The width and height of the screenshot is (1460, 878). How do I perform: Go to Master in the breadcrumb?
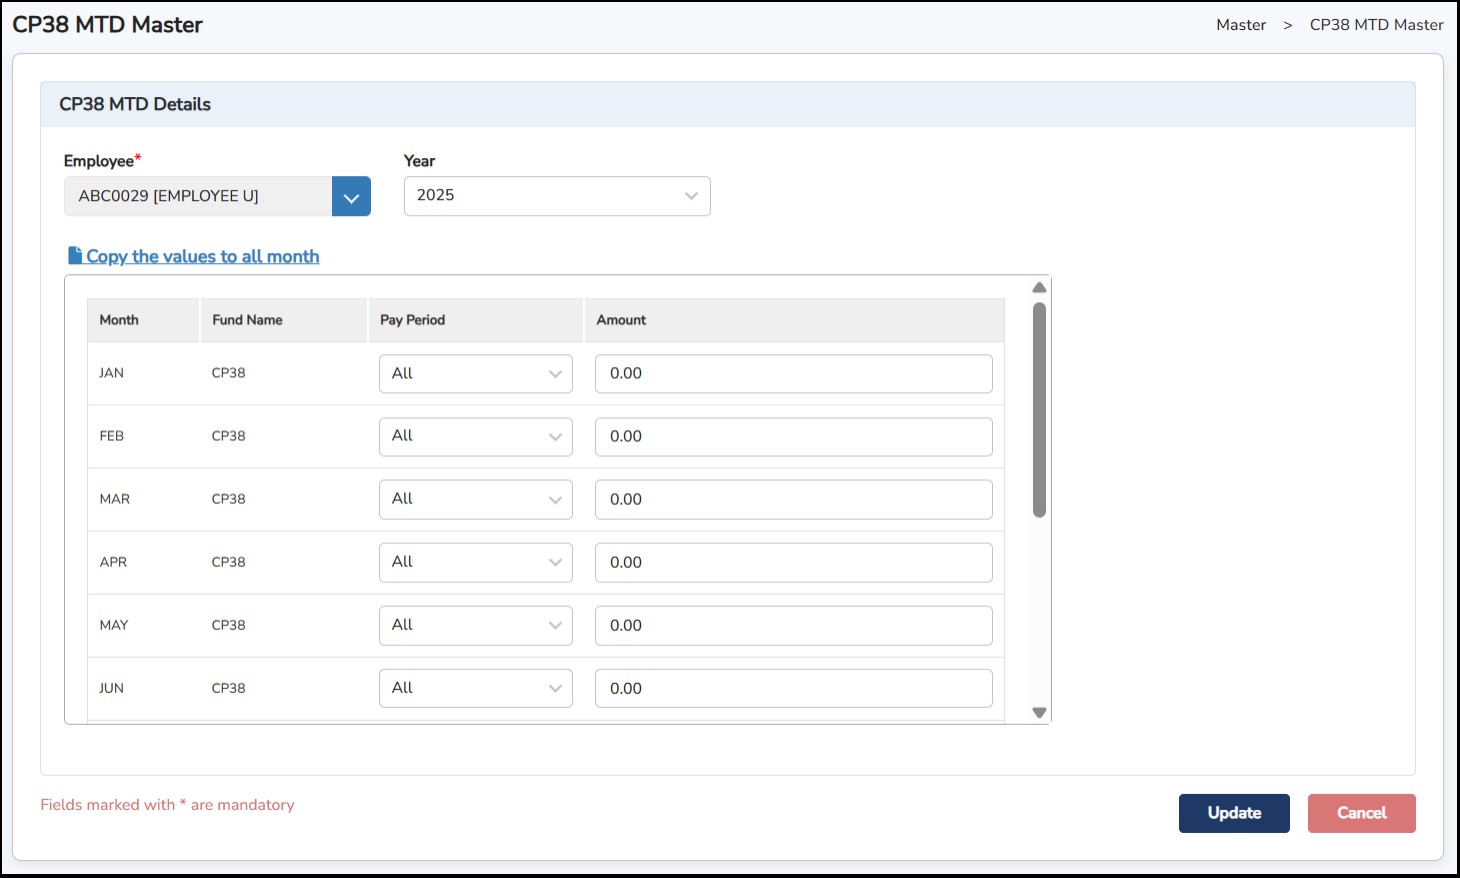point(1240,25)
